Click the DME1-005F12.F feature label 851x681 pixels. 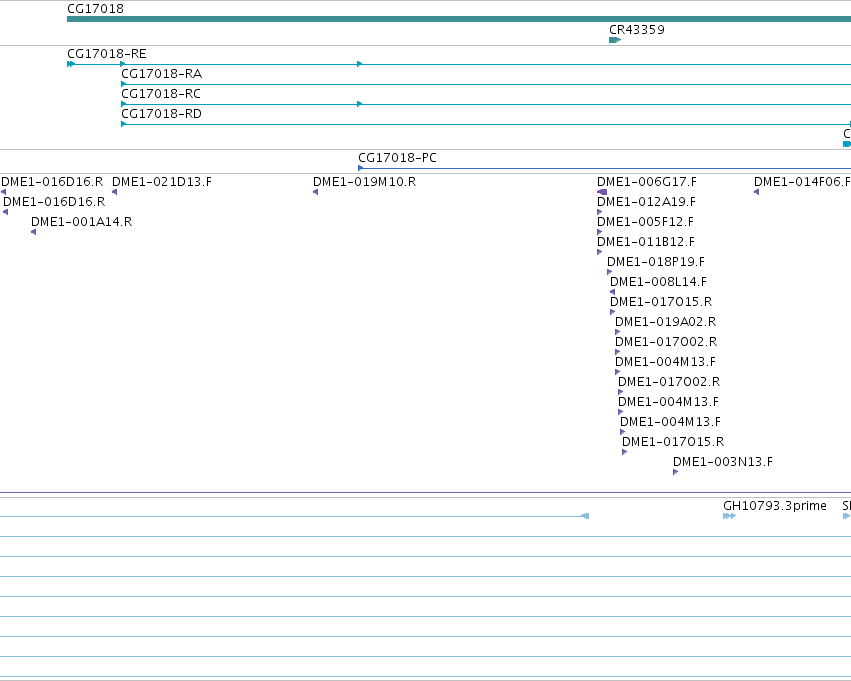645,222
